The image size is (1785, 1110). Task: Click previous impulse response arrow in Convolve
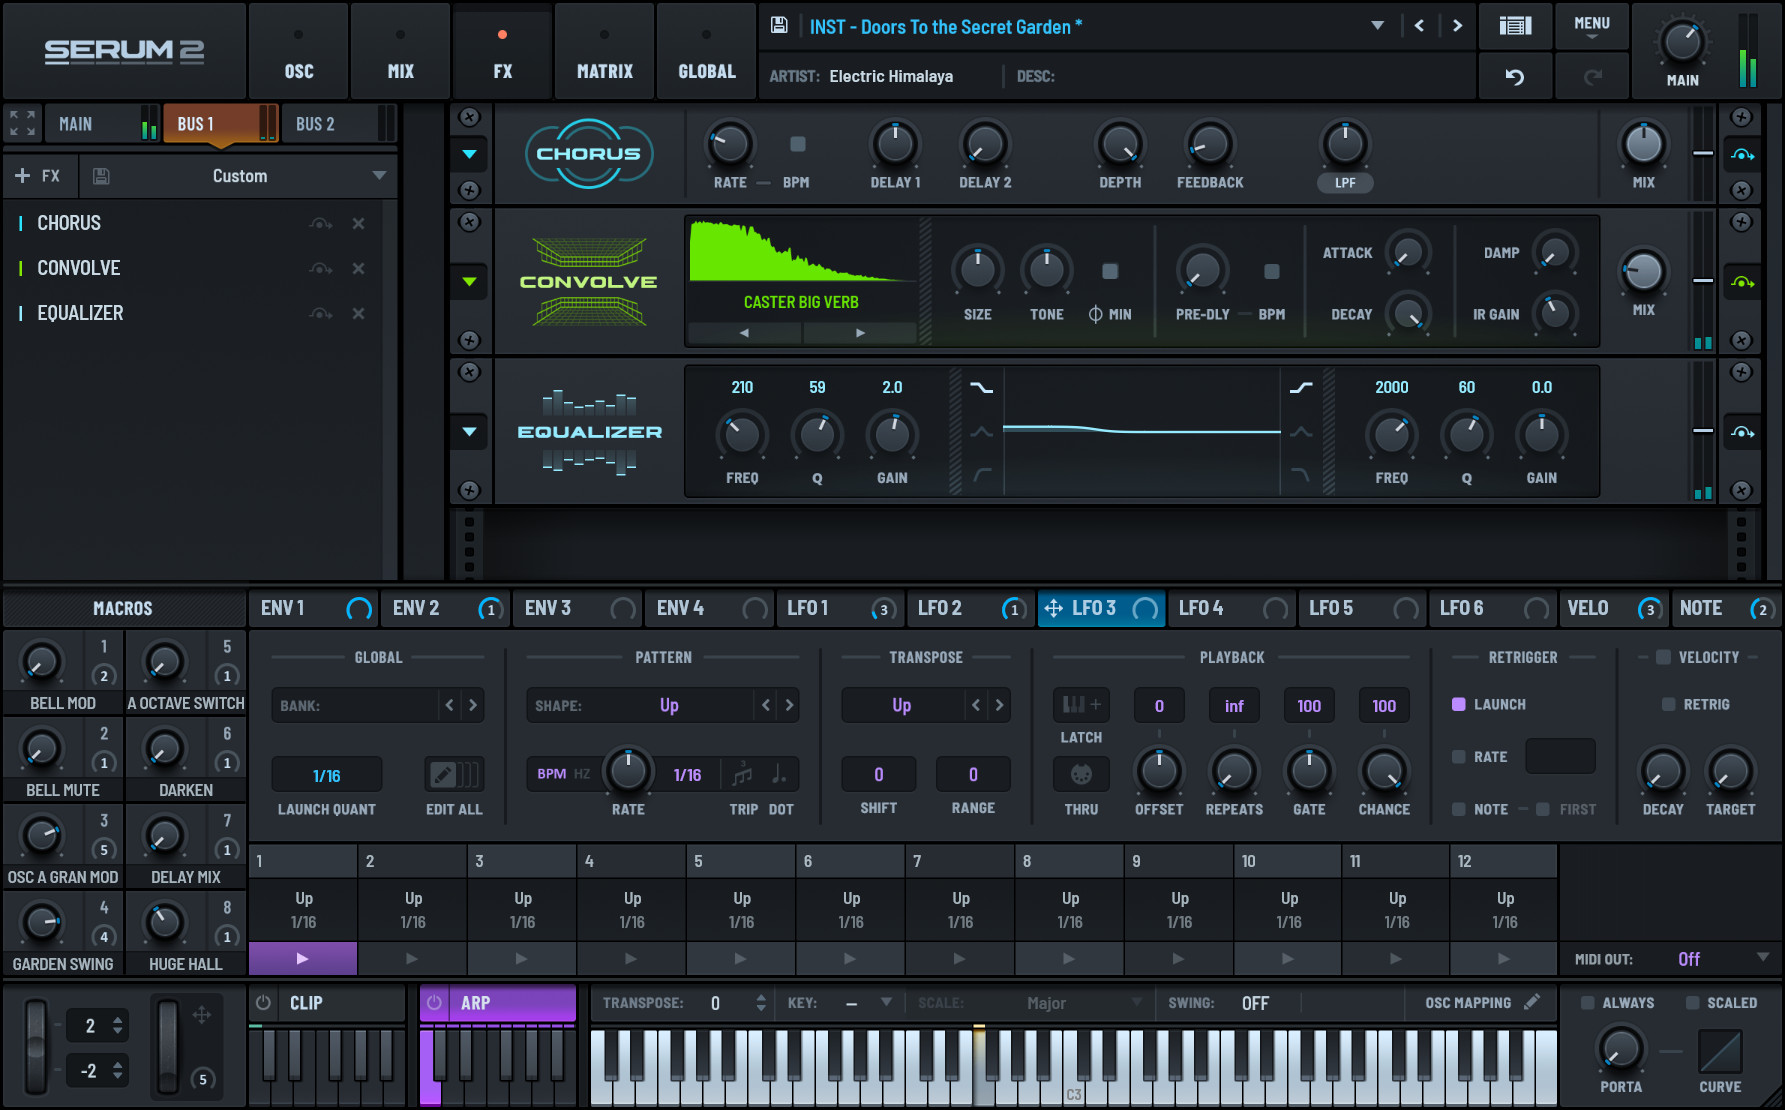(745, 333)
